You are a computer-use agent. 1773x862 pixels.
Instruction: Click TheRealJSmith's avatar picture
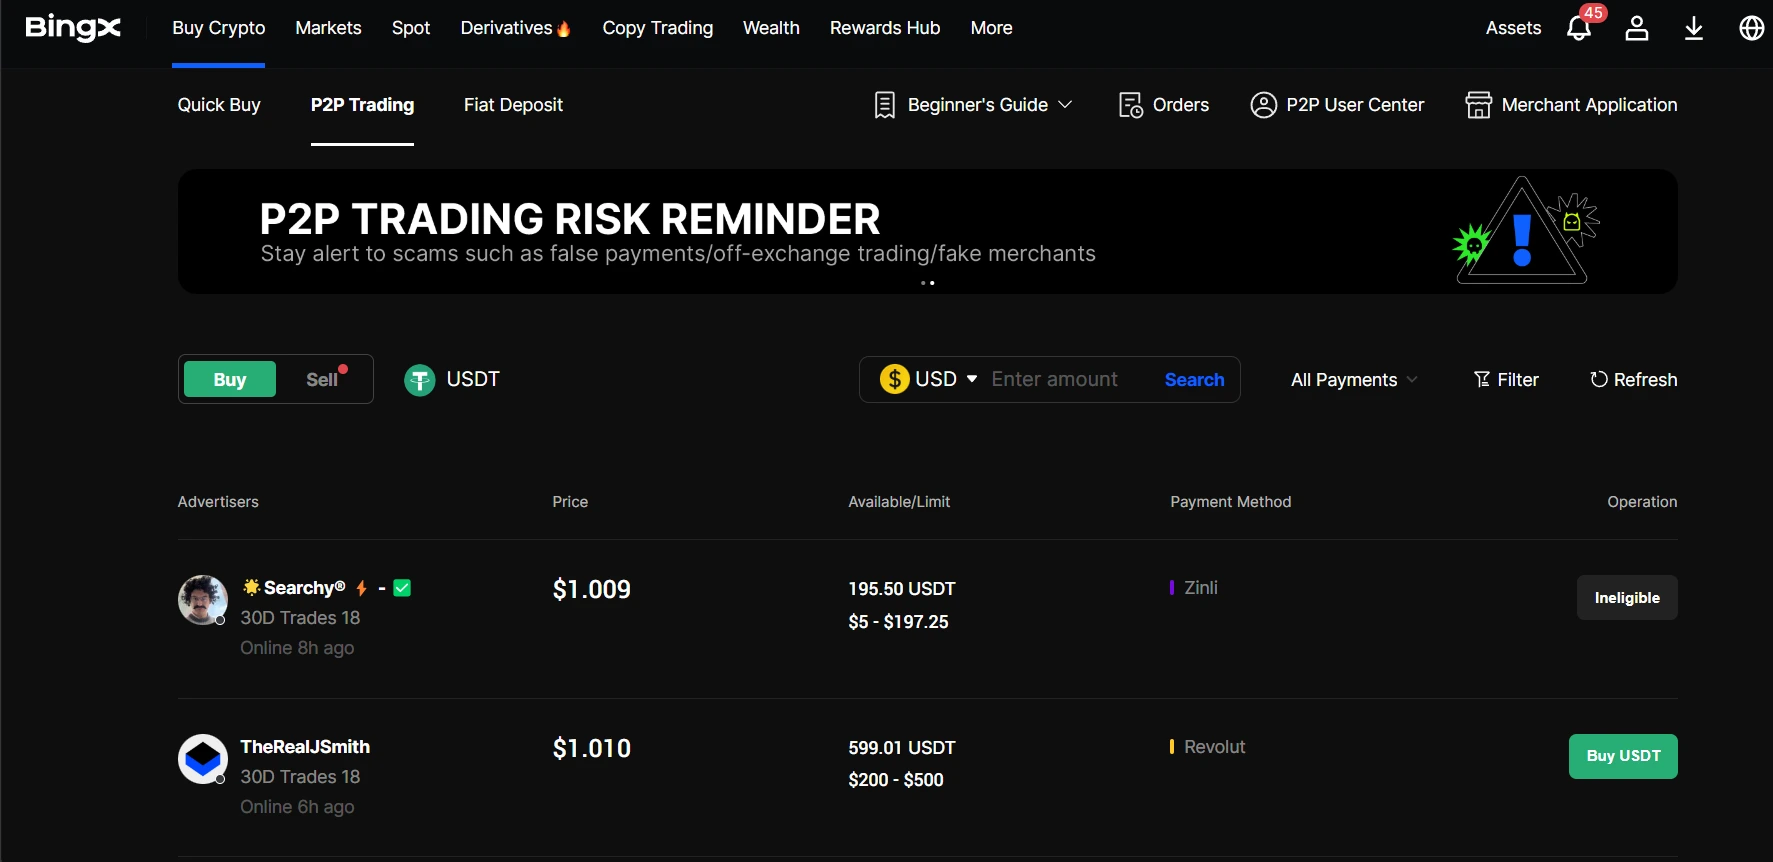203,759
